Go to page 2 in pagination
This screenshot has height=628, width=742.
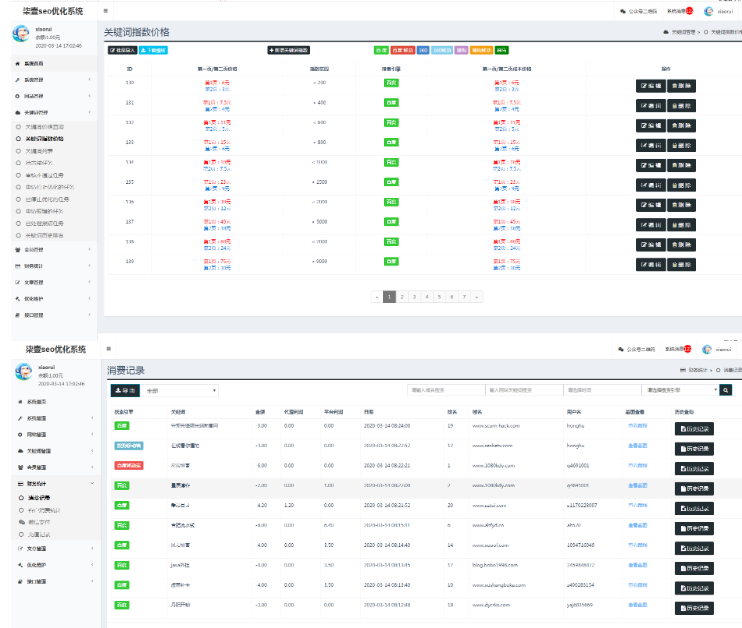[x=402, y=297]
